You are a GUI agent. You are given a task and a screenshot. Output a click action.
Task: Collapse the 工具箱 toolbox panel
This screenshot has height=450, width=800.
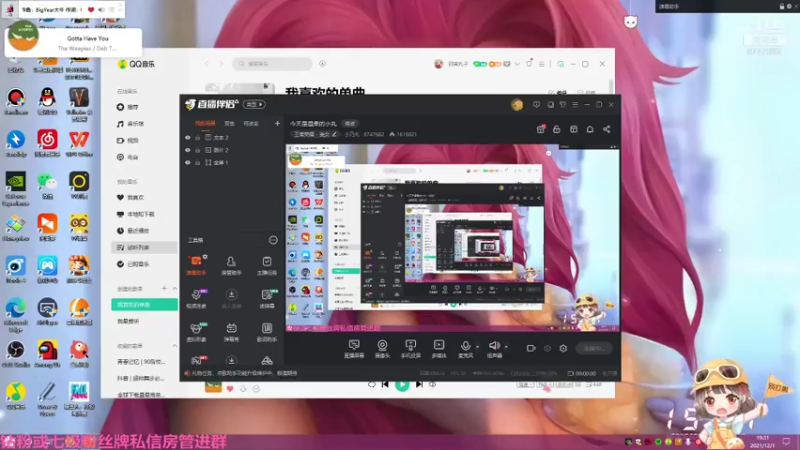[x=273, y=240]
